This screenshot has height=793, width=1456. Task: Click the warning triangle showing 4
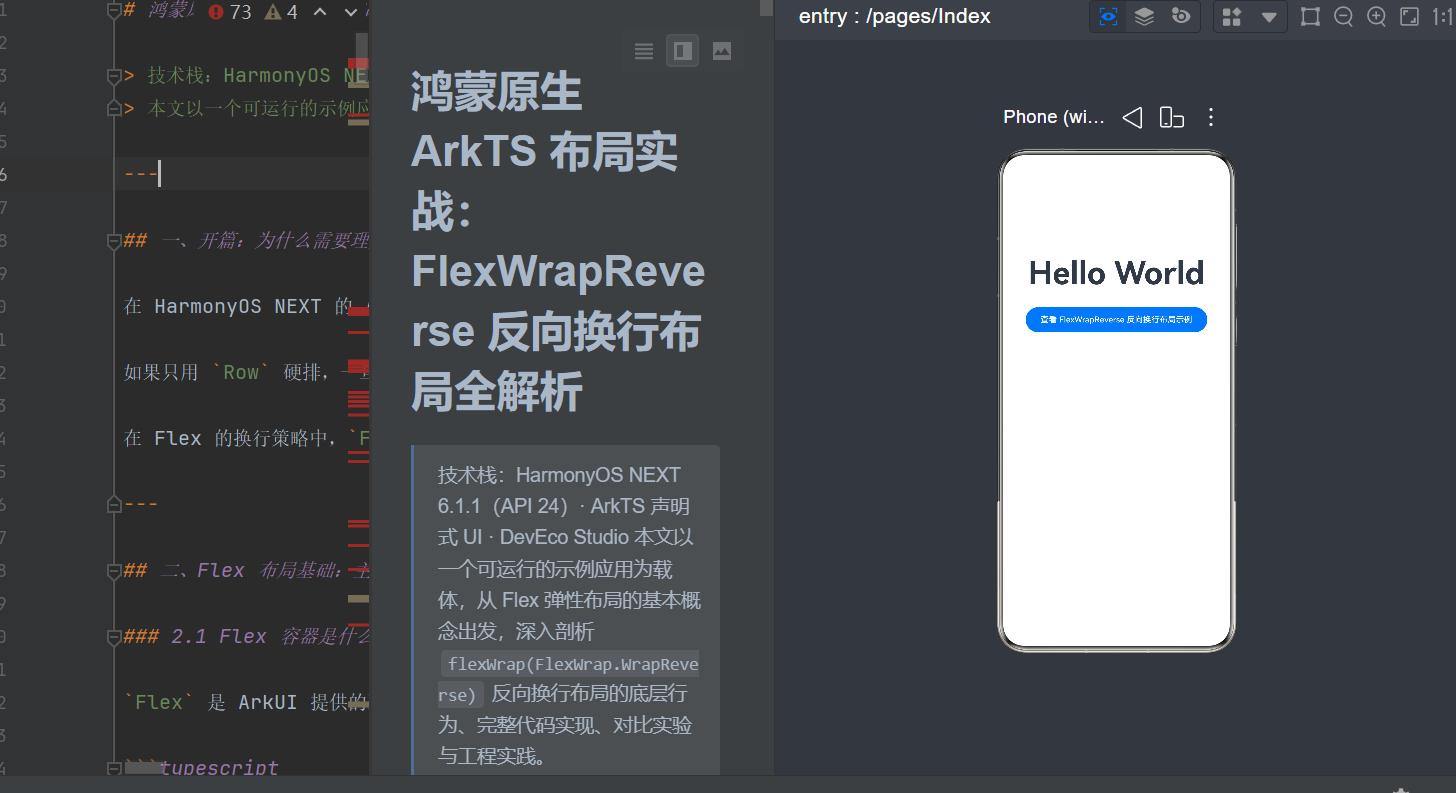click(281, 12)
